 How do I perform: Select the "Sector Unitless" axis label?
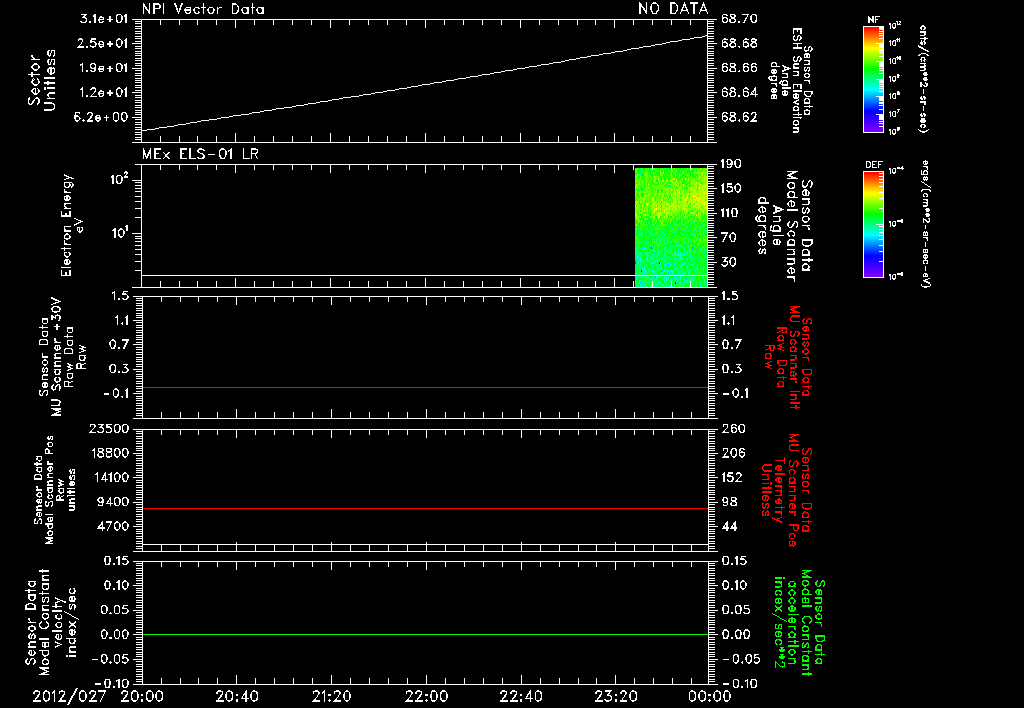42,80
